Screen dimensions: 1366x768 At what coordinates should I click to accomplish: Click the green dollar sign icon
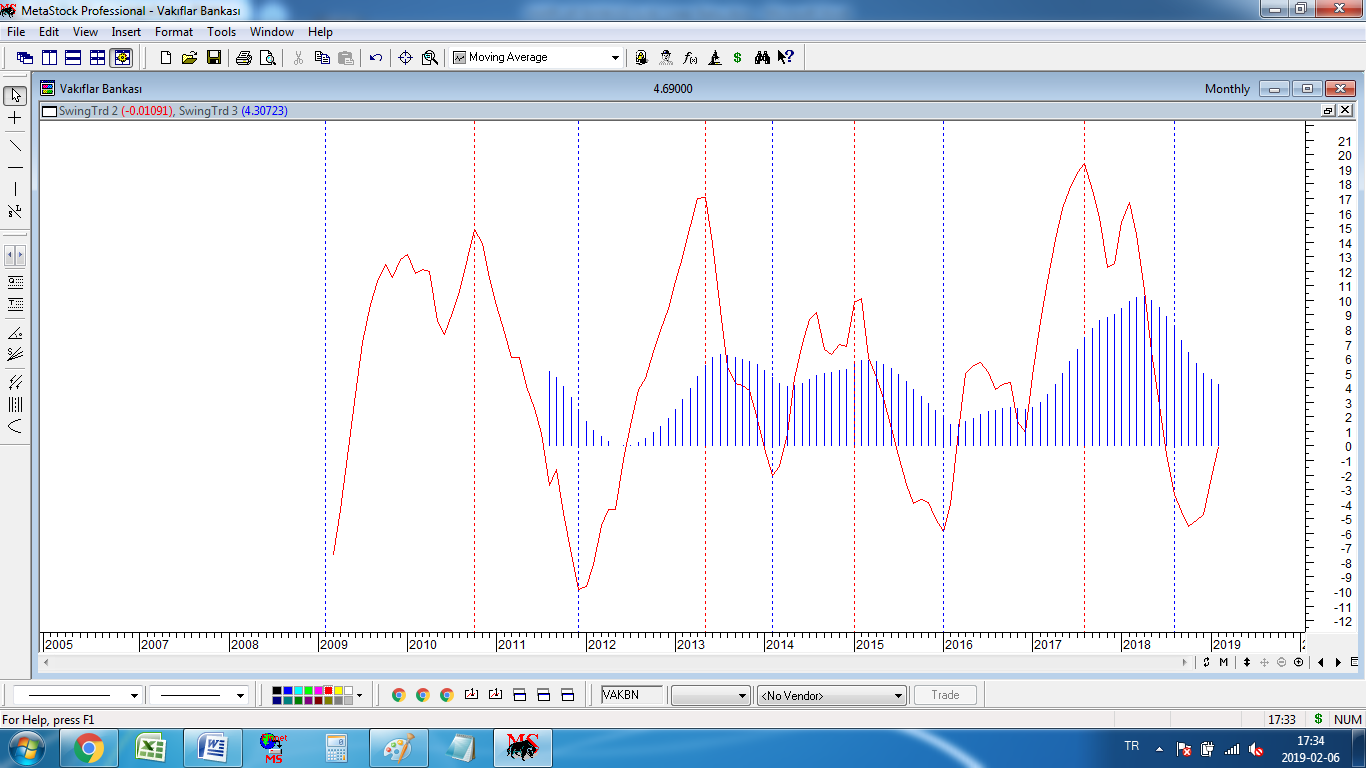738,58
